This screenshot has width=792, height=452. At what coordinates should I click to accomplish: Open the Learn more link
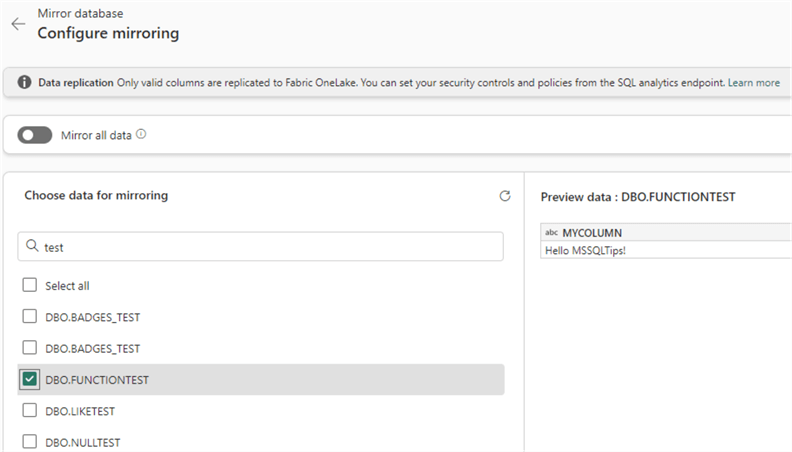pyautogui.click(x=754, y=83)
